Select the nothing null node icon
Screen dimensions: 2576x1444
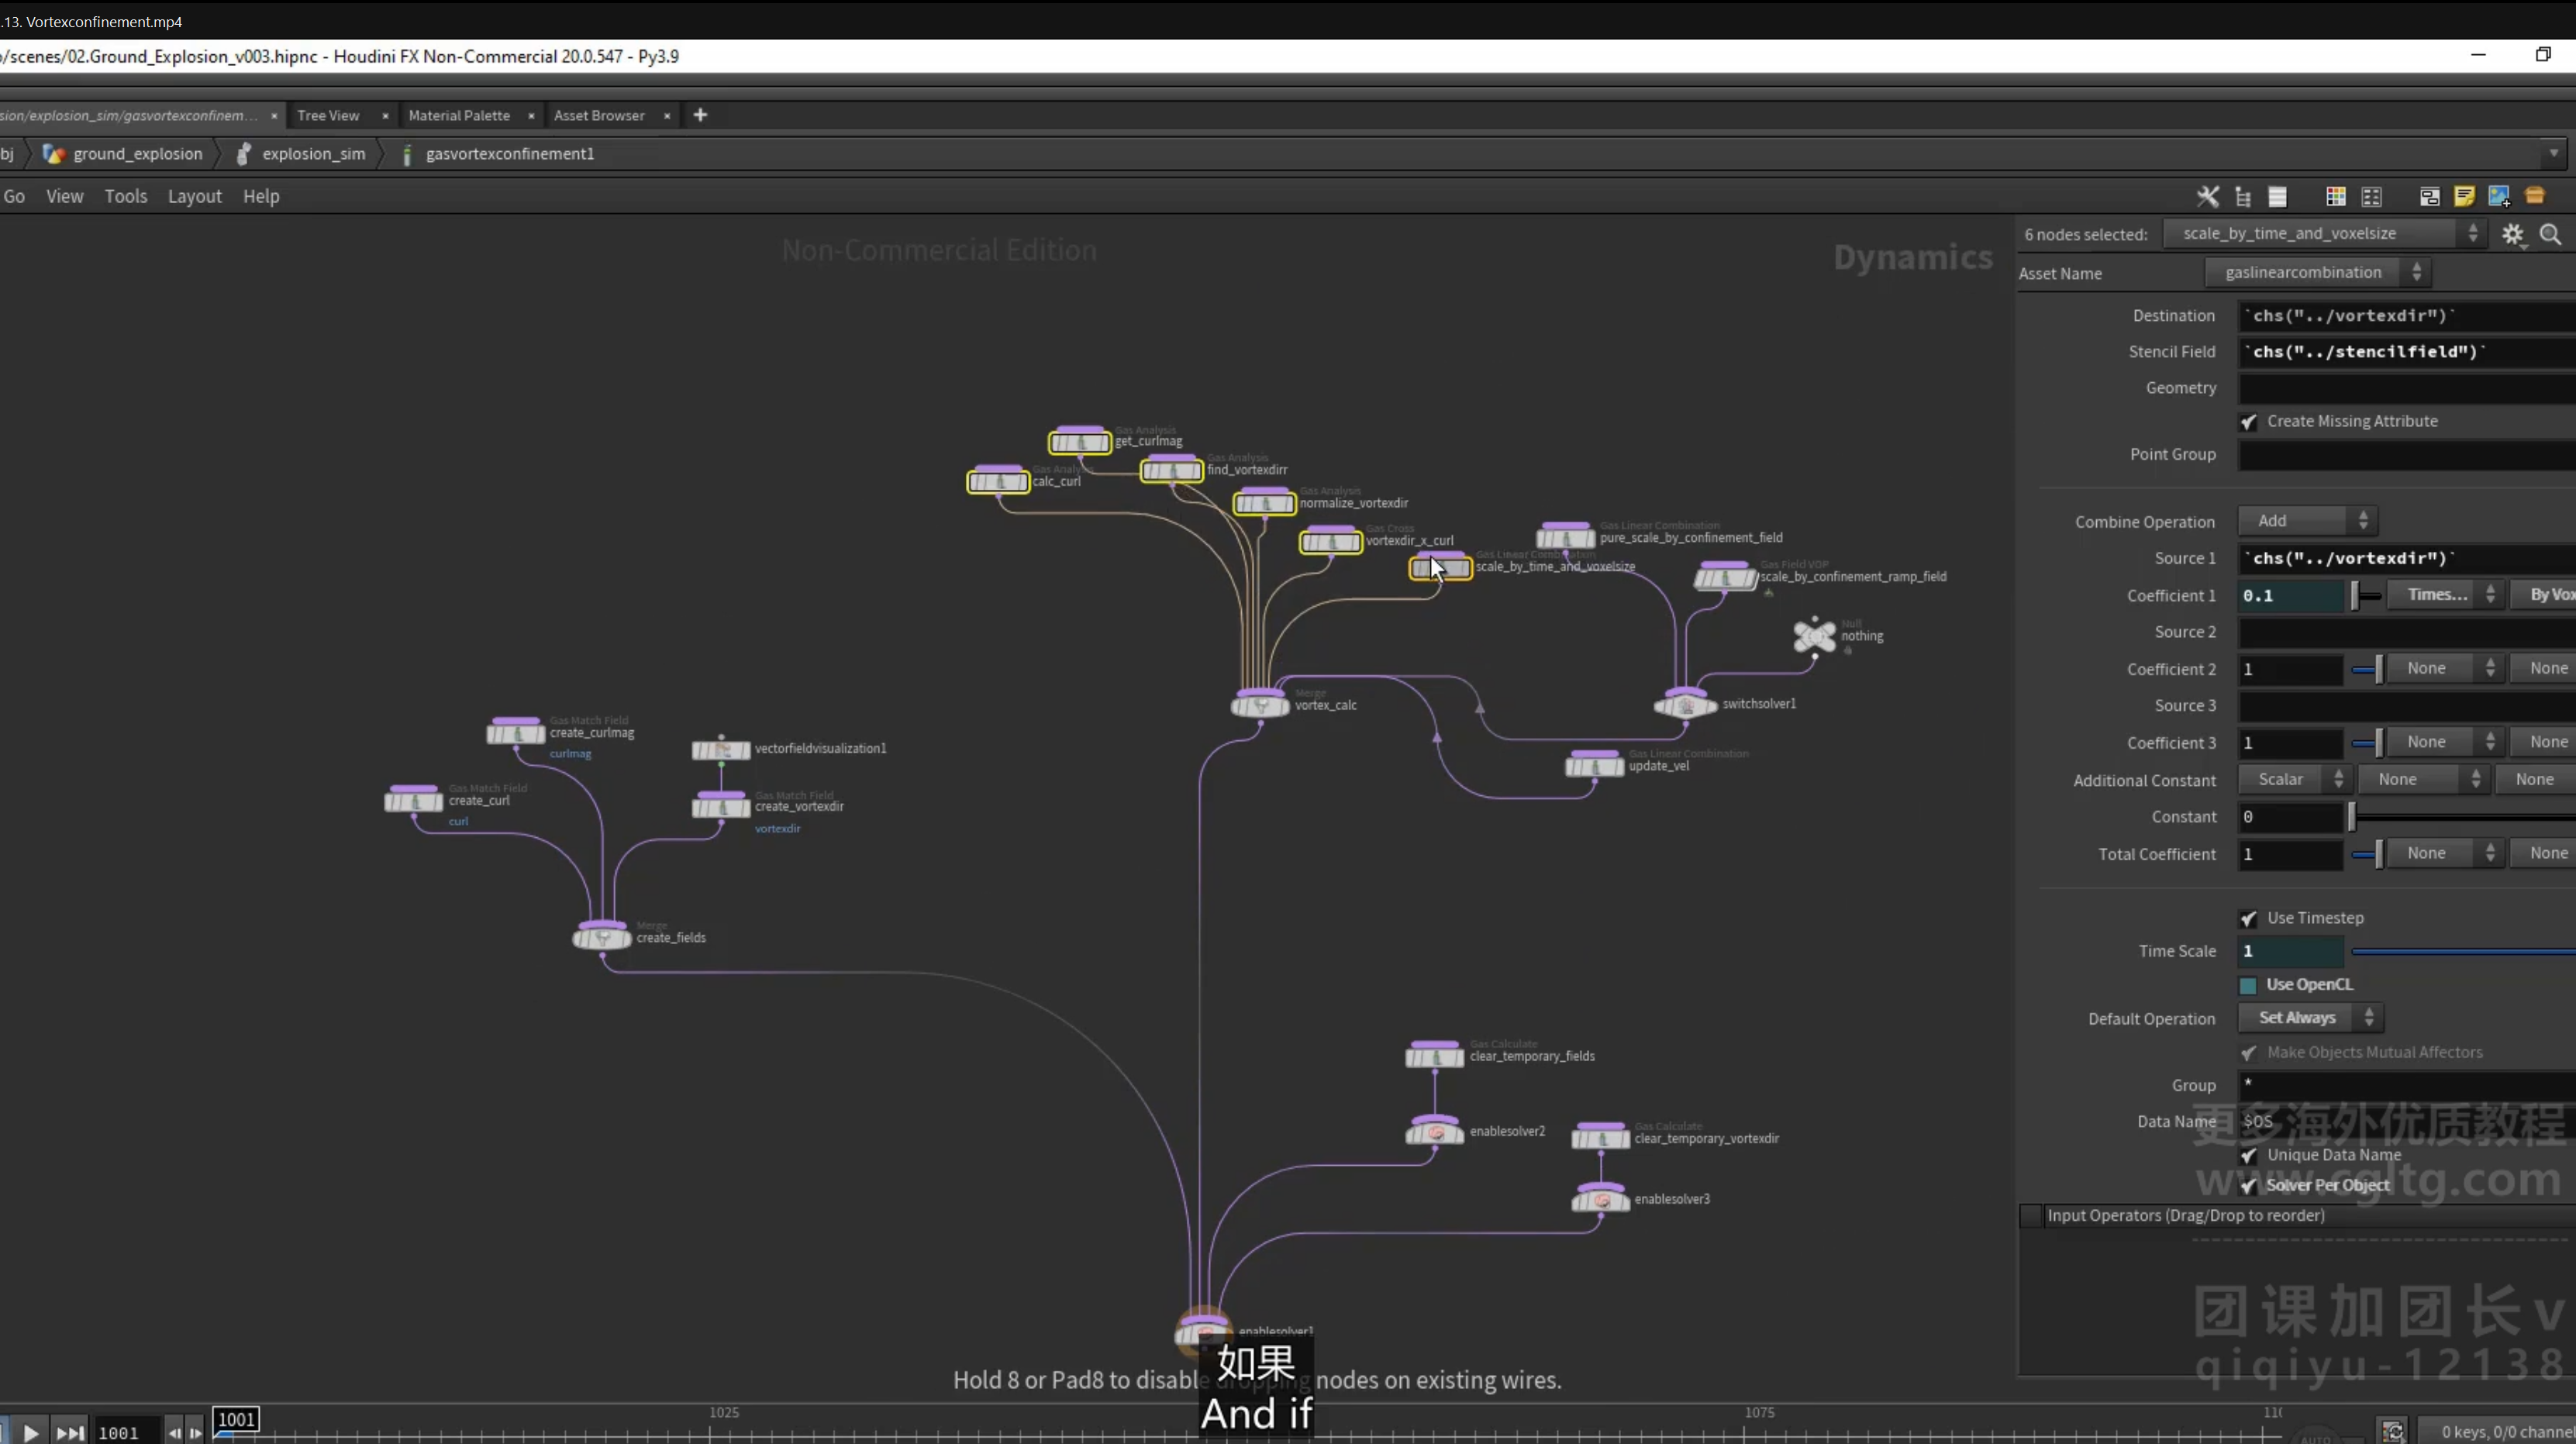point(1814,636)
